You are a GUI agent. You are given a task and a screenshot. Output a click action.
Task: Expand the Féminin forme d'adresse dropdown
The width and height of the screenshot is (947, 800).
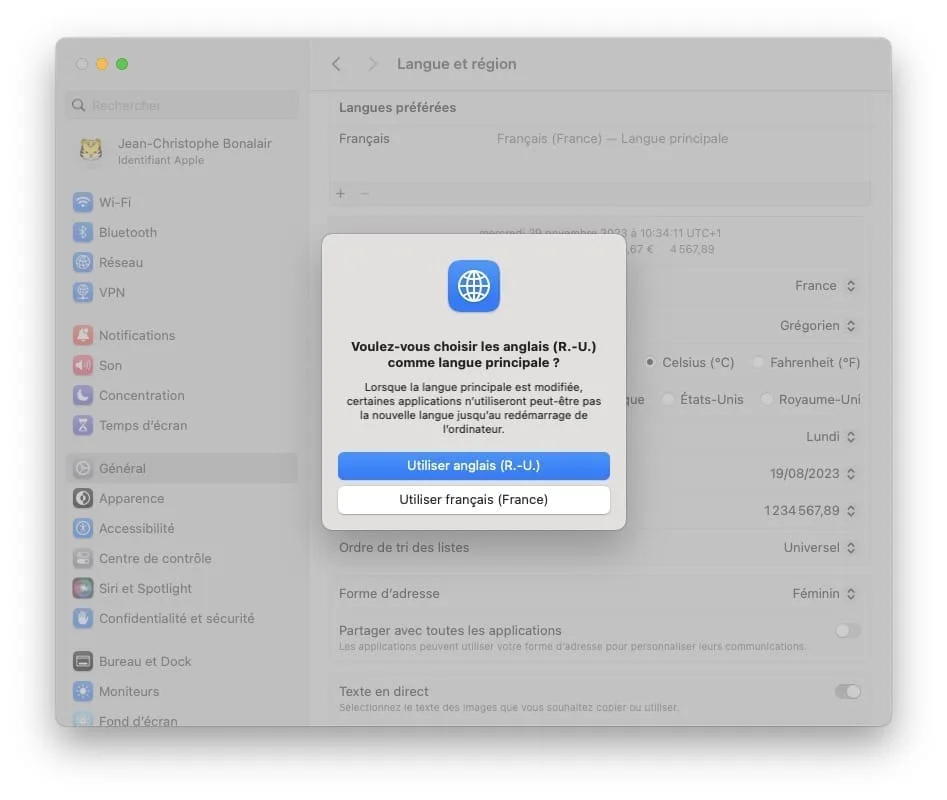pos(824,593)
